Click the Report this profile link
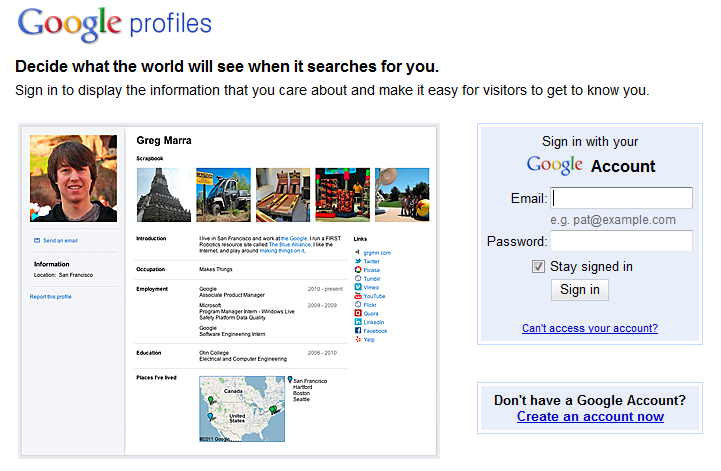 51,297
